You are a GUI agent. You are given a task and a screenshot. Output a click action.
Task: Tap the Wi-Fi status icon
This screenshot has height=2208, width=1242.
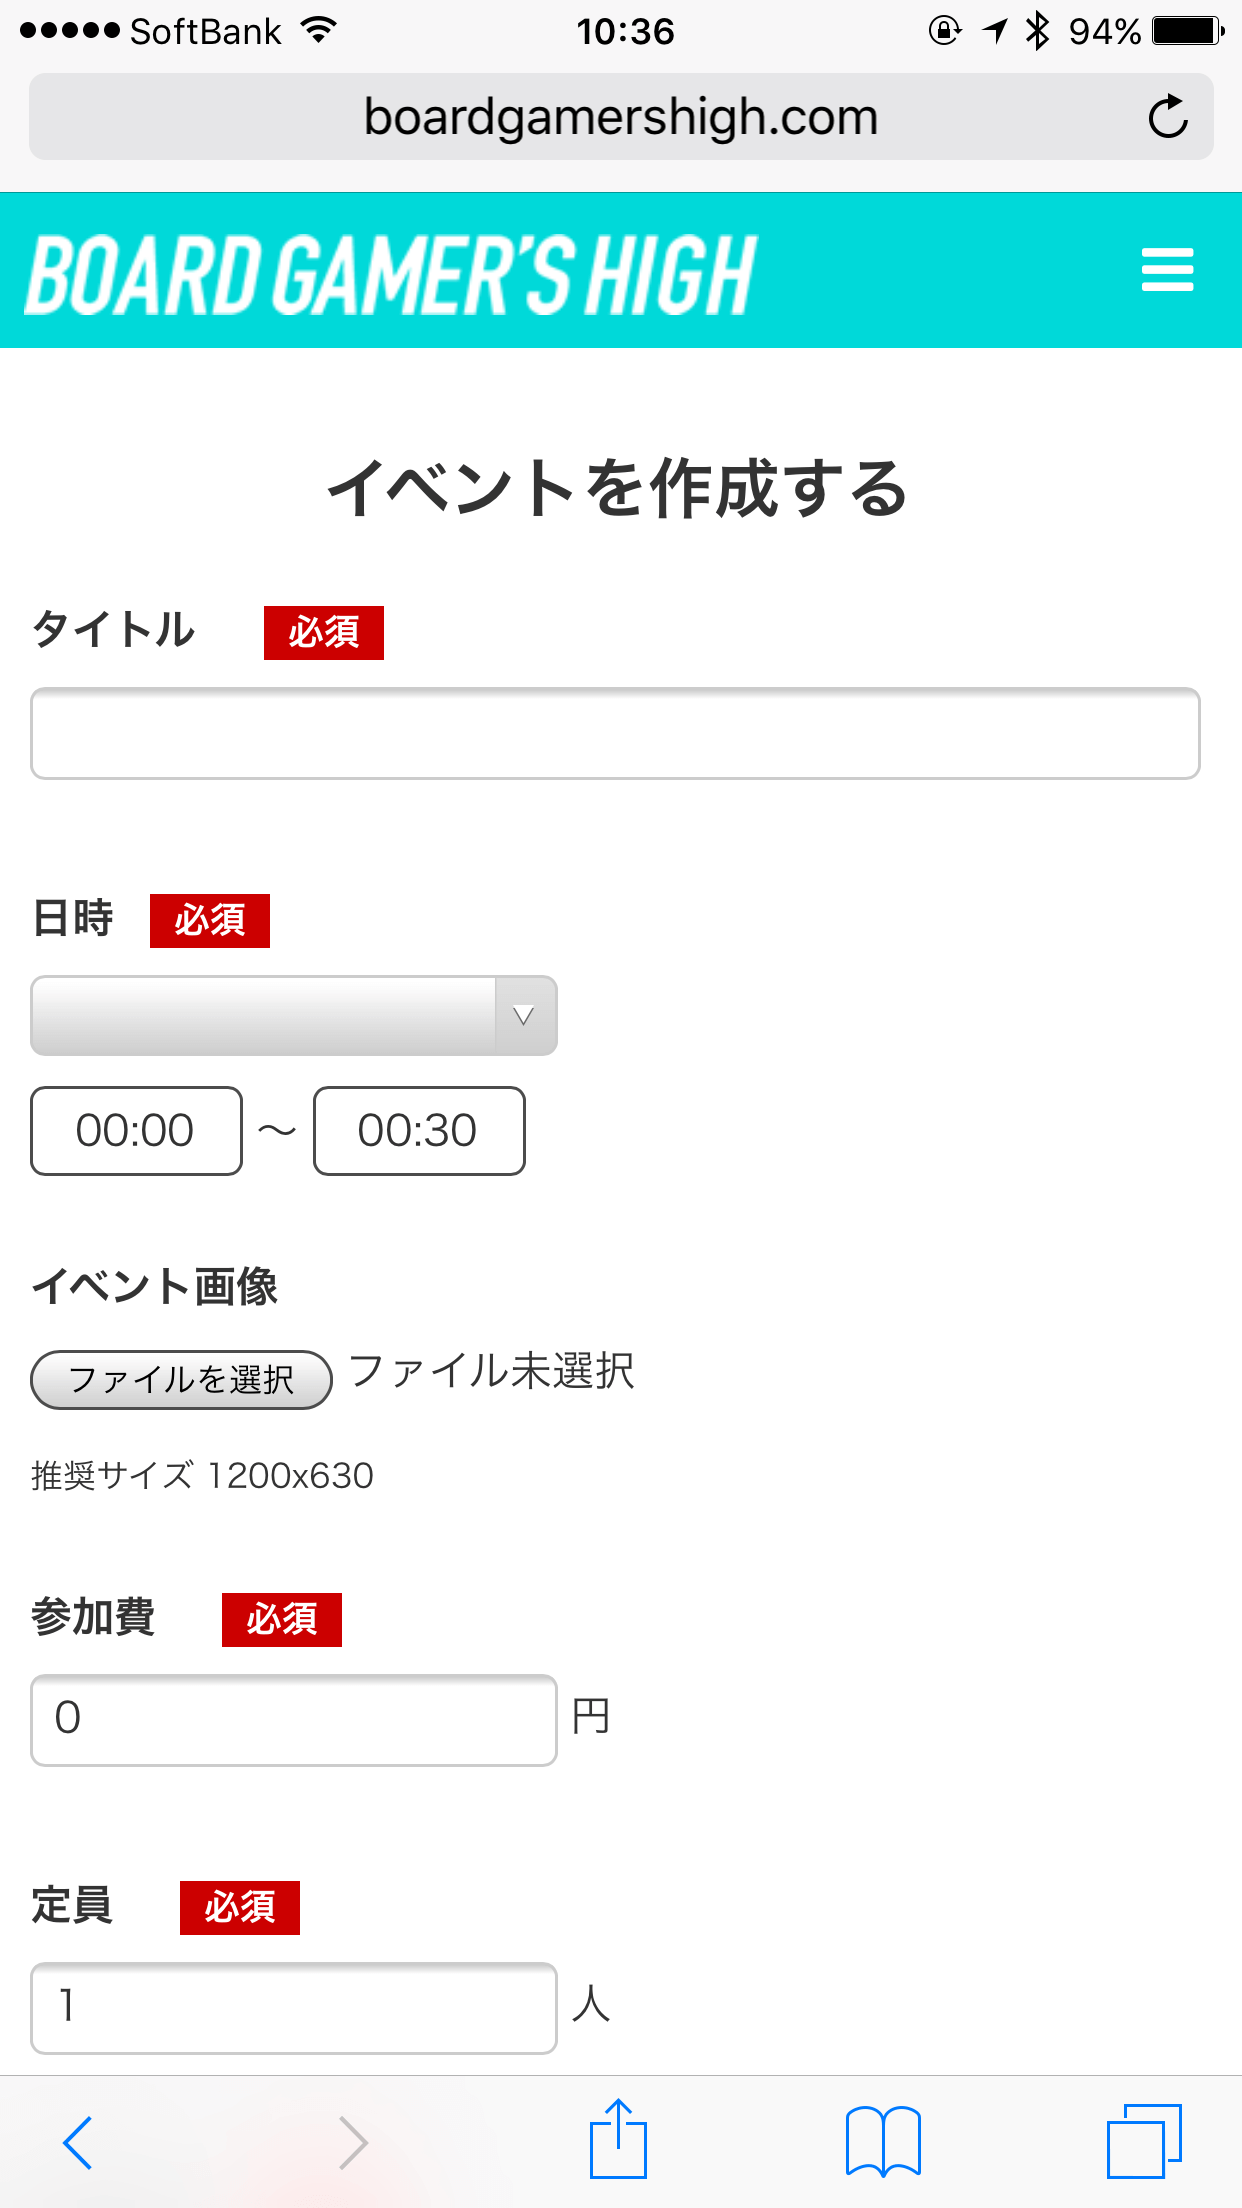[x=318, y=30]
